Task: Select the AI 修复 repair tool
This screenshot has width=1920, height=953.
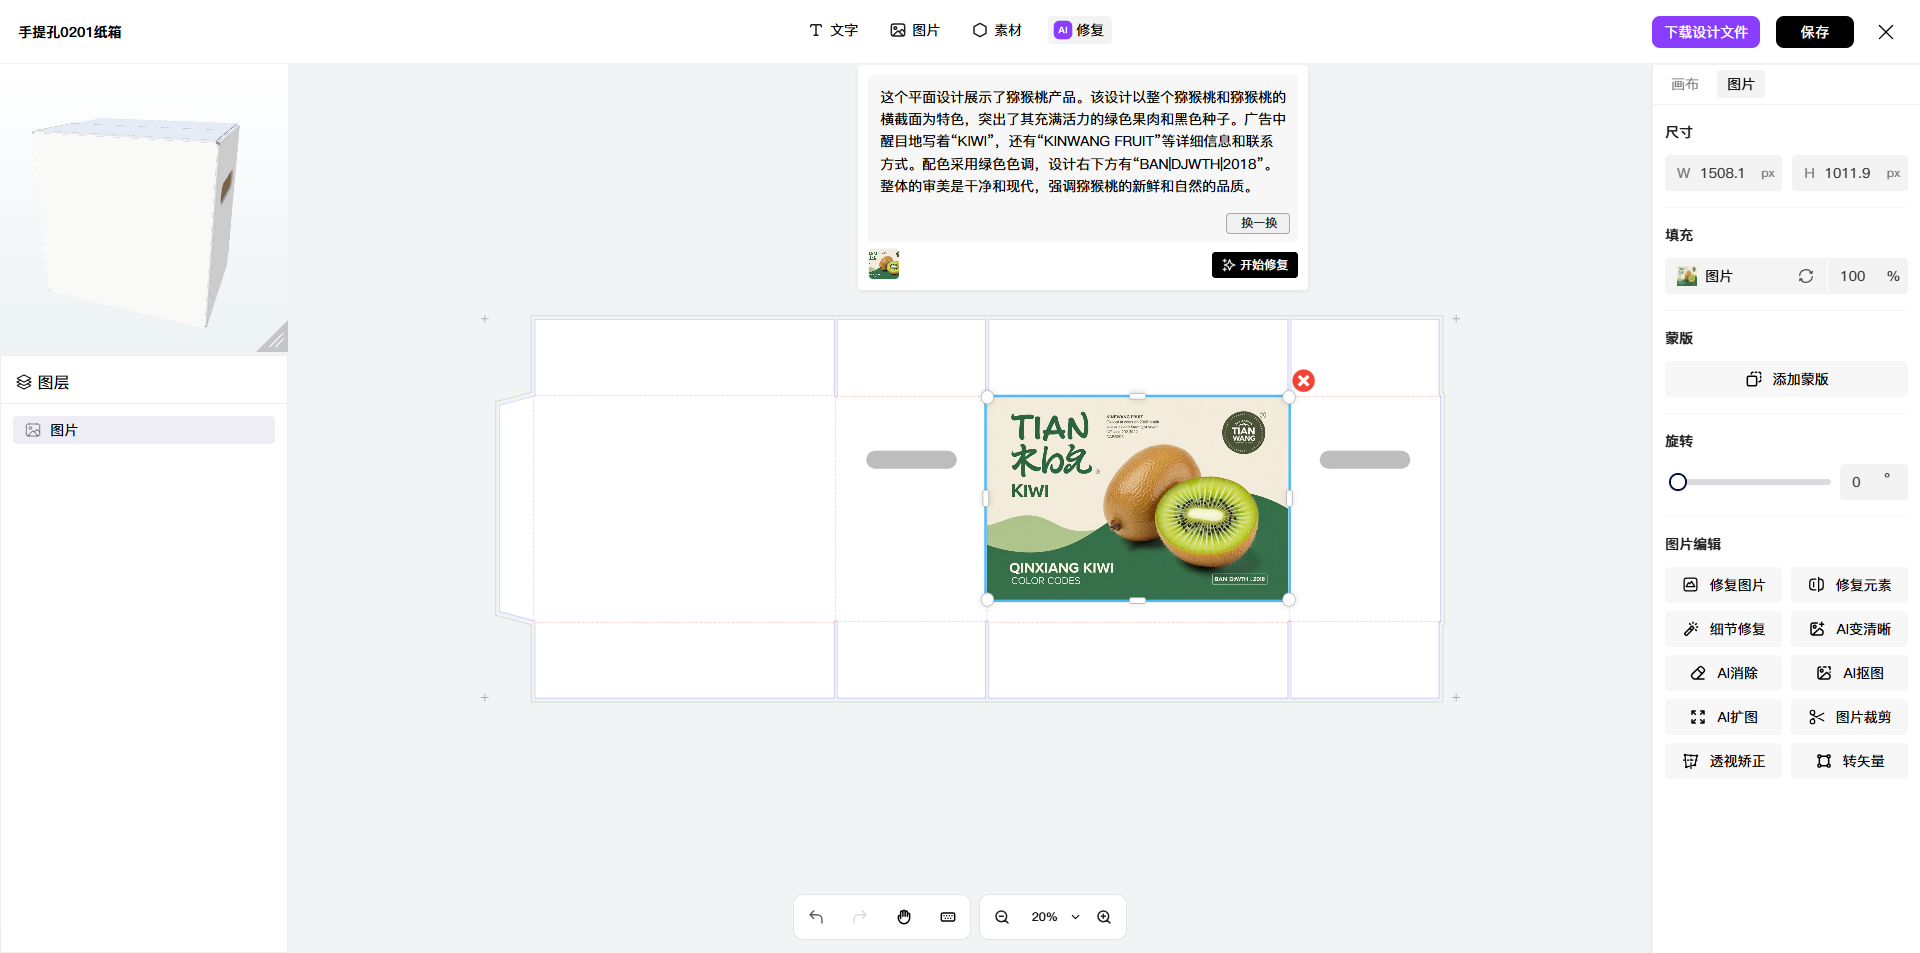Action: (x=1080, y=30)
